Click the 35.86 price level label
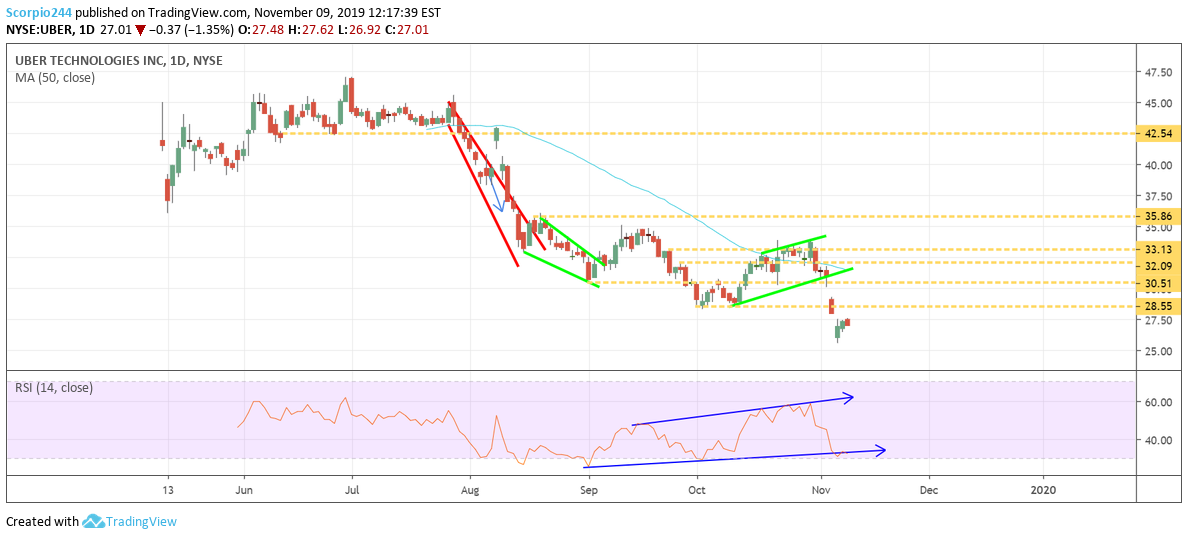Viewport: 1188px width, 539px height. pos(1159,216)
